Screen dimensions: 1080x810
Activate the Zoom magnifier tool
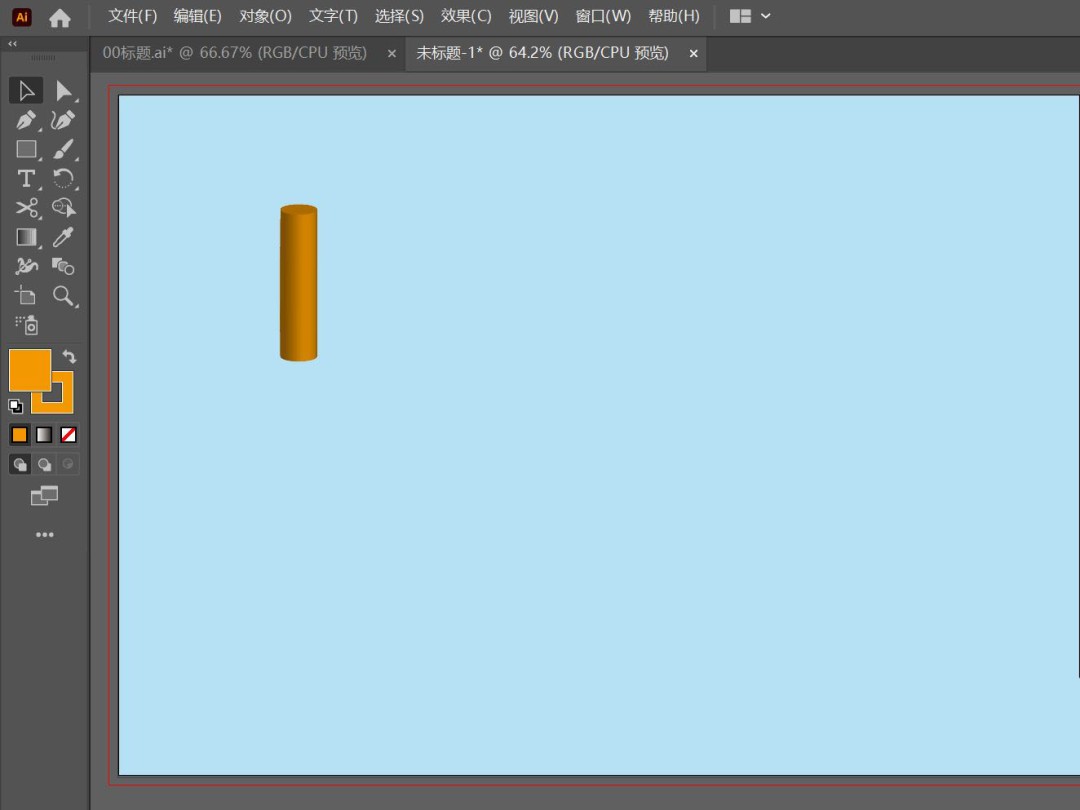pos(64,296)
